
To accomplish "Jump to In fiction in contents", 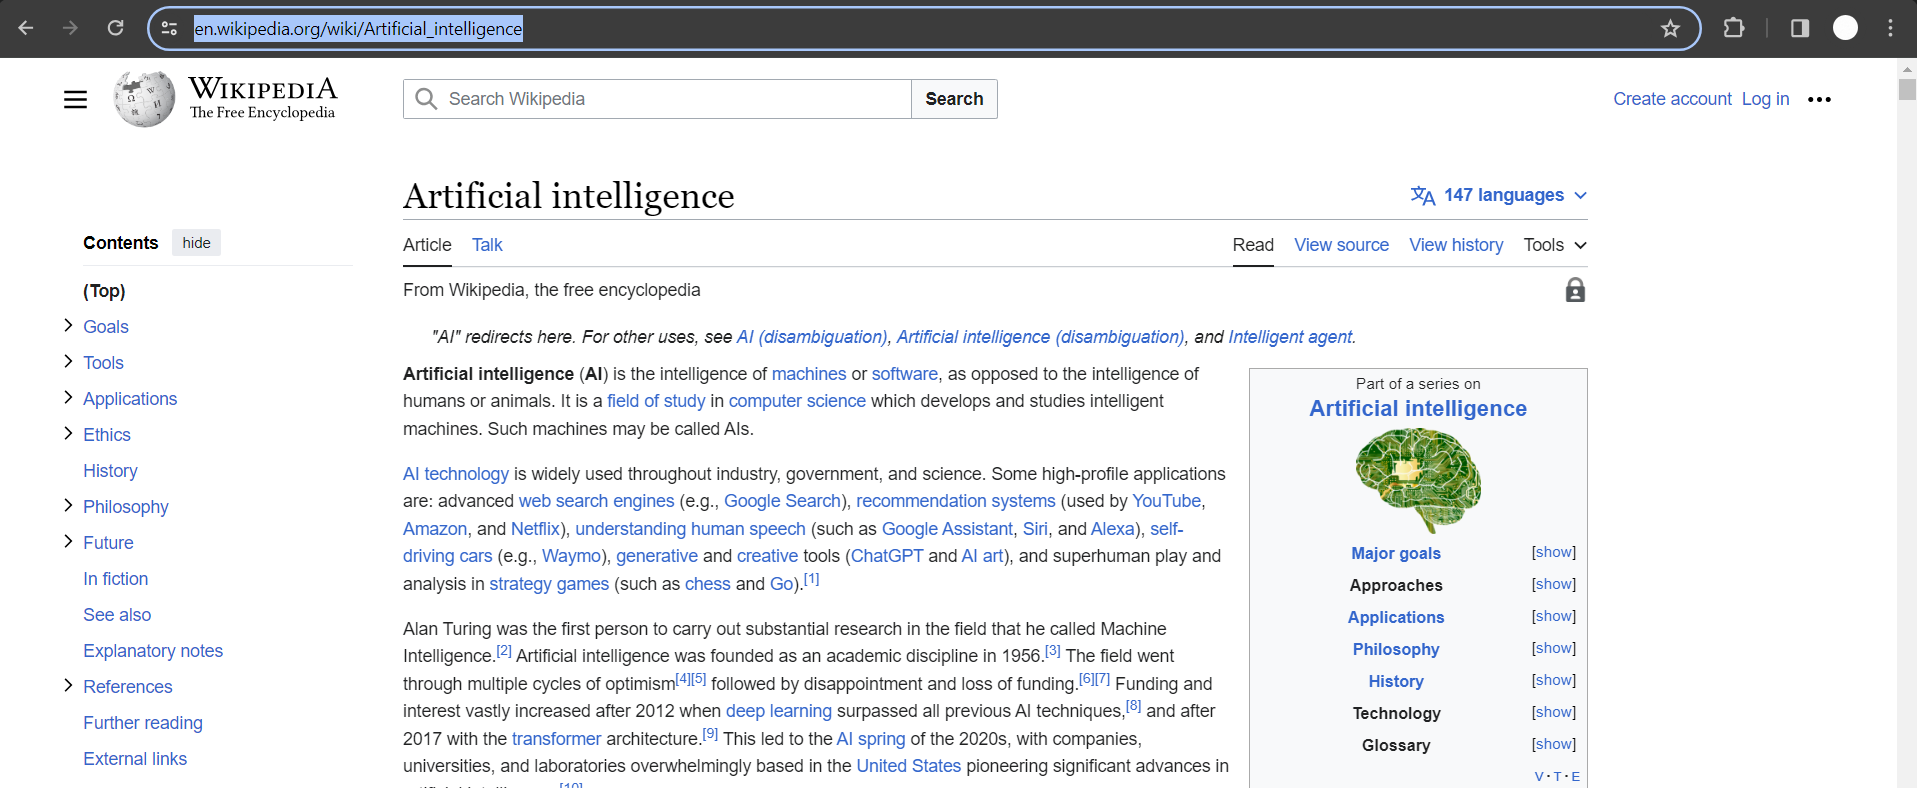I will coord(115,579).
